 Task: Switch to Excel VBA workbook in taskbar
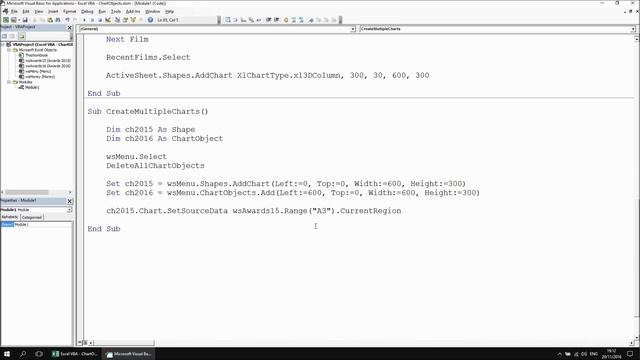pyautogui.click(x=75, y=354)
